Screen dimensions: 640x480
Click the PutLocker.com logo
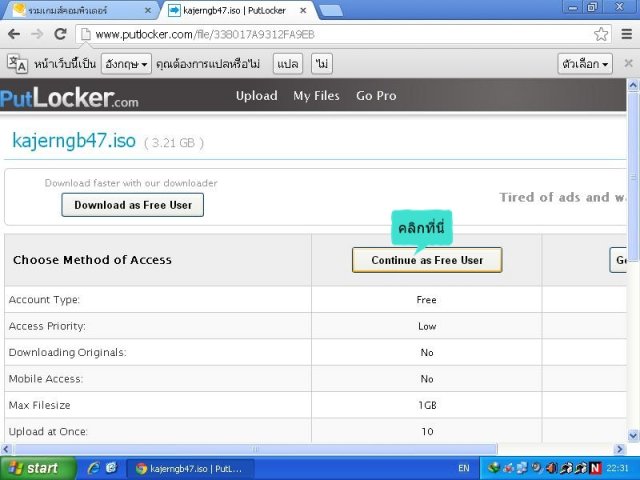69,98
